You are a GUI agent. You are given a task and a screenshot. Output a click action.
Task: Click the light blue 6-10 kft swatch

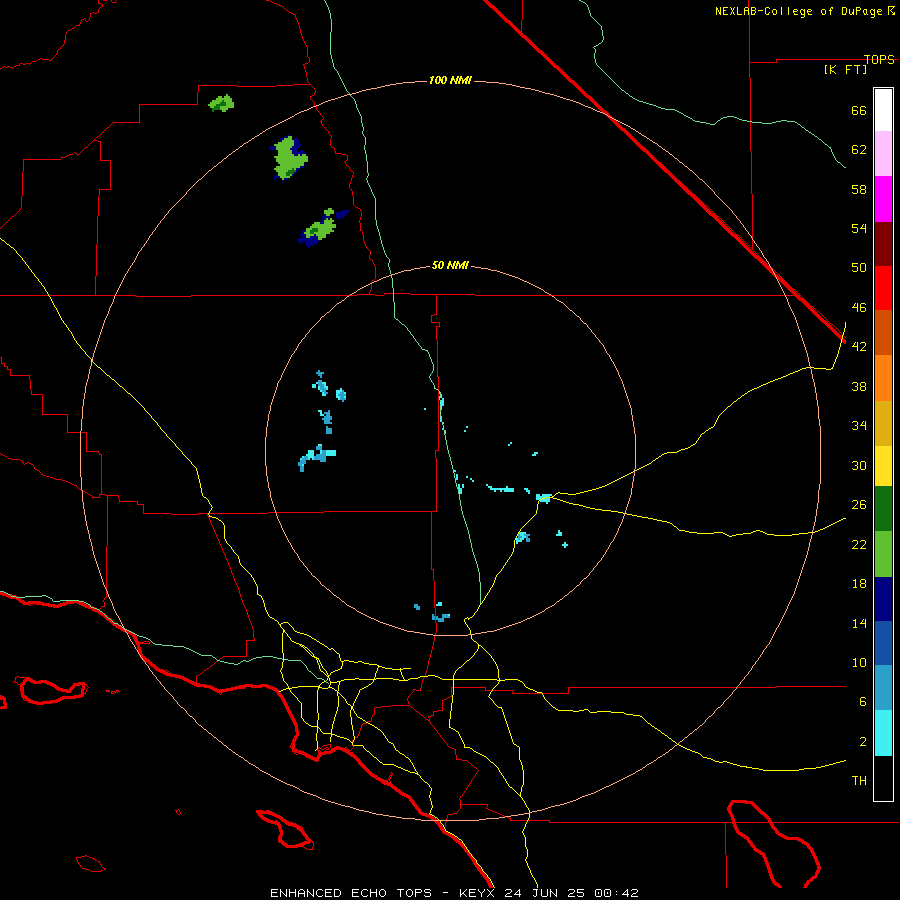tap(883, 688)
